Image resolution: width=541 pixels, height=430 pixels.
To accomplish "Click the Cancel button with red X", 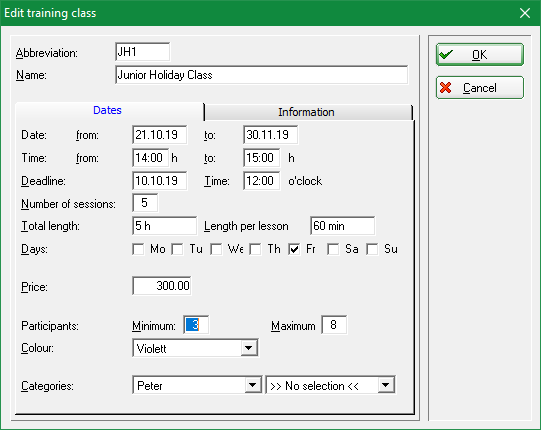I will [480, 88].
